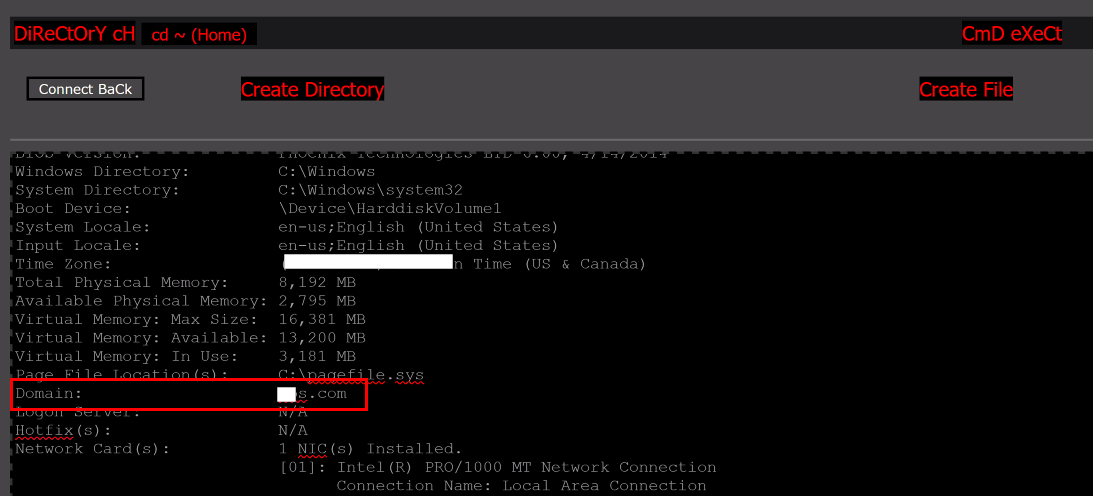The image size is (1093, 496).
Task: Click the Time Zone label
Action: coord(63,264)
